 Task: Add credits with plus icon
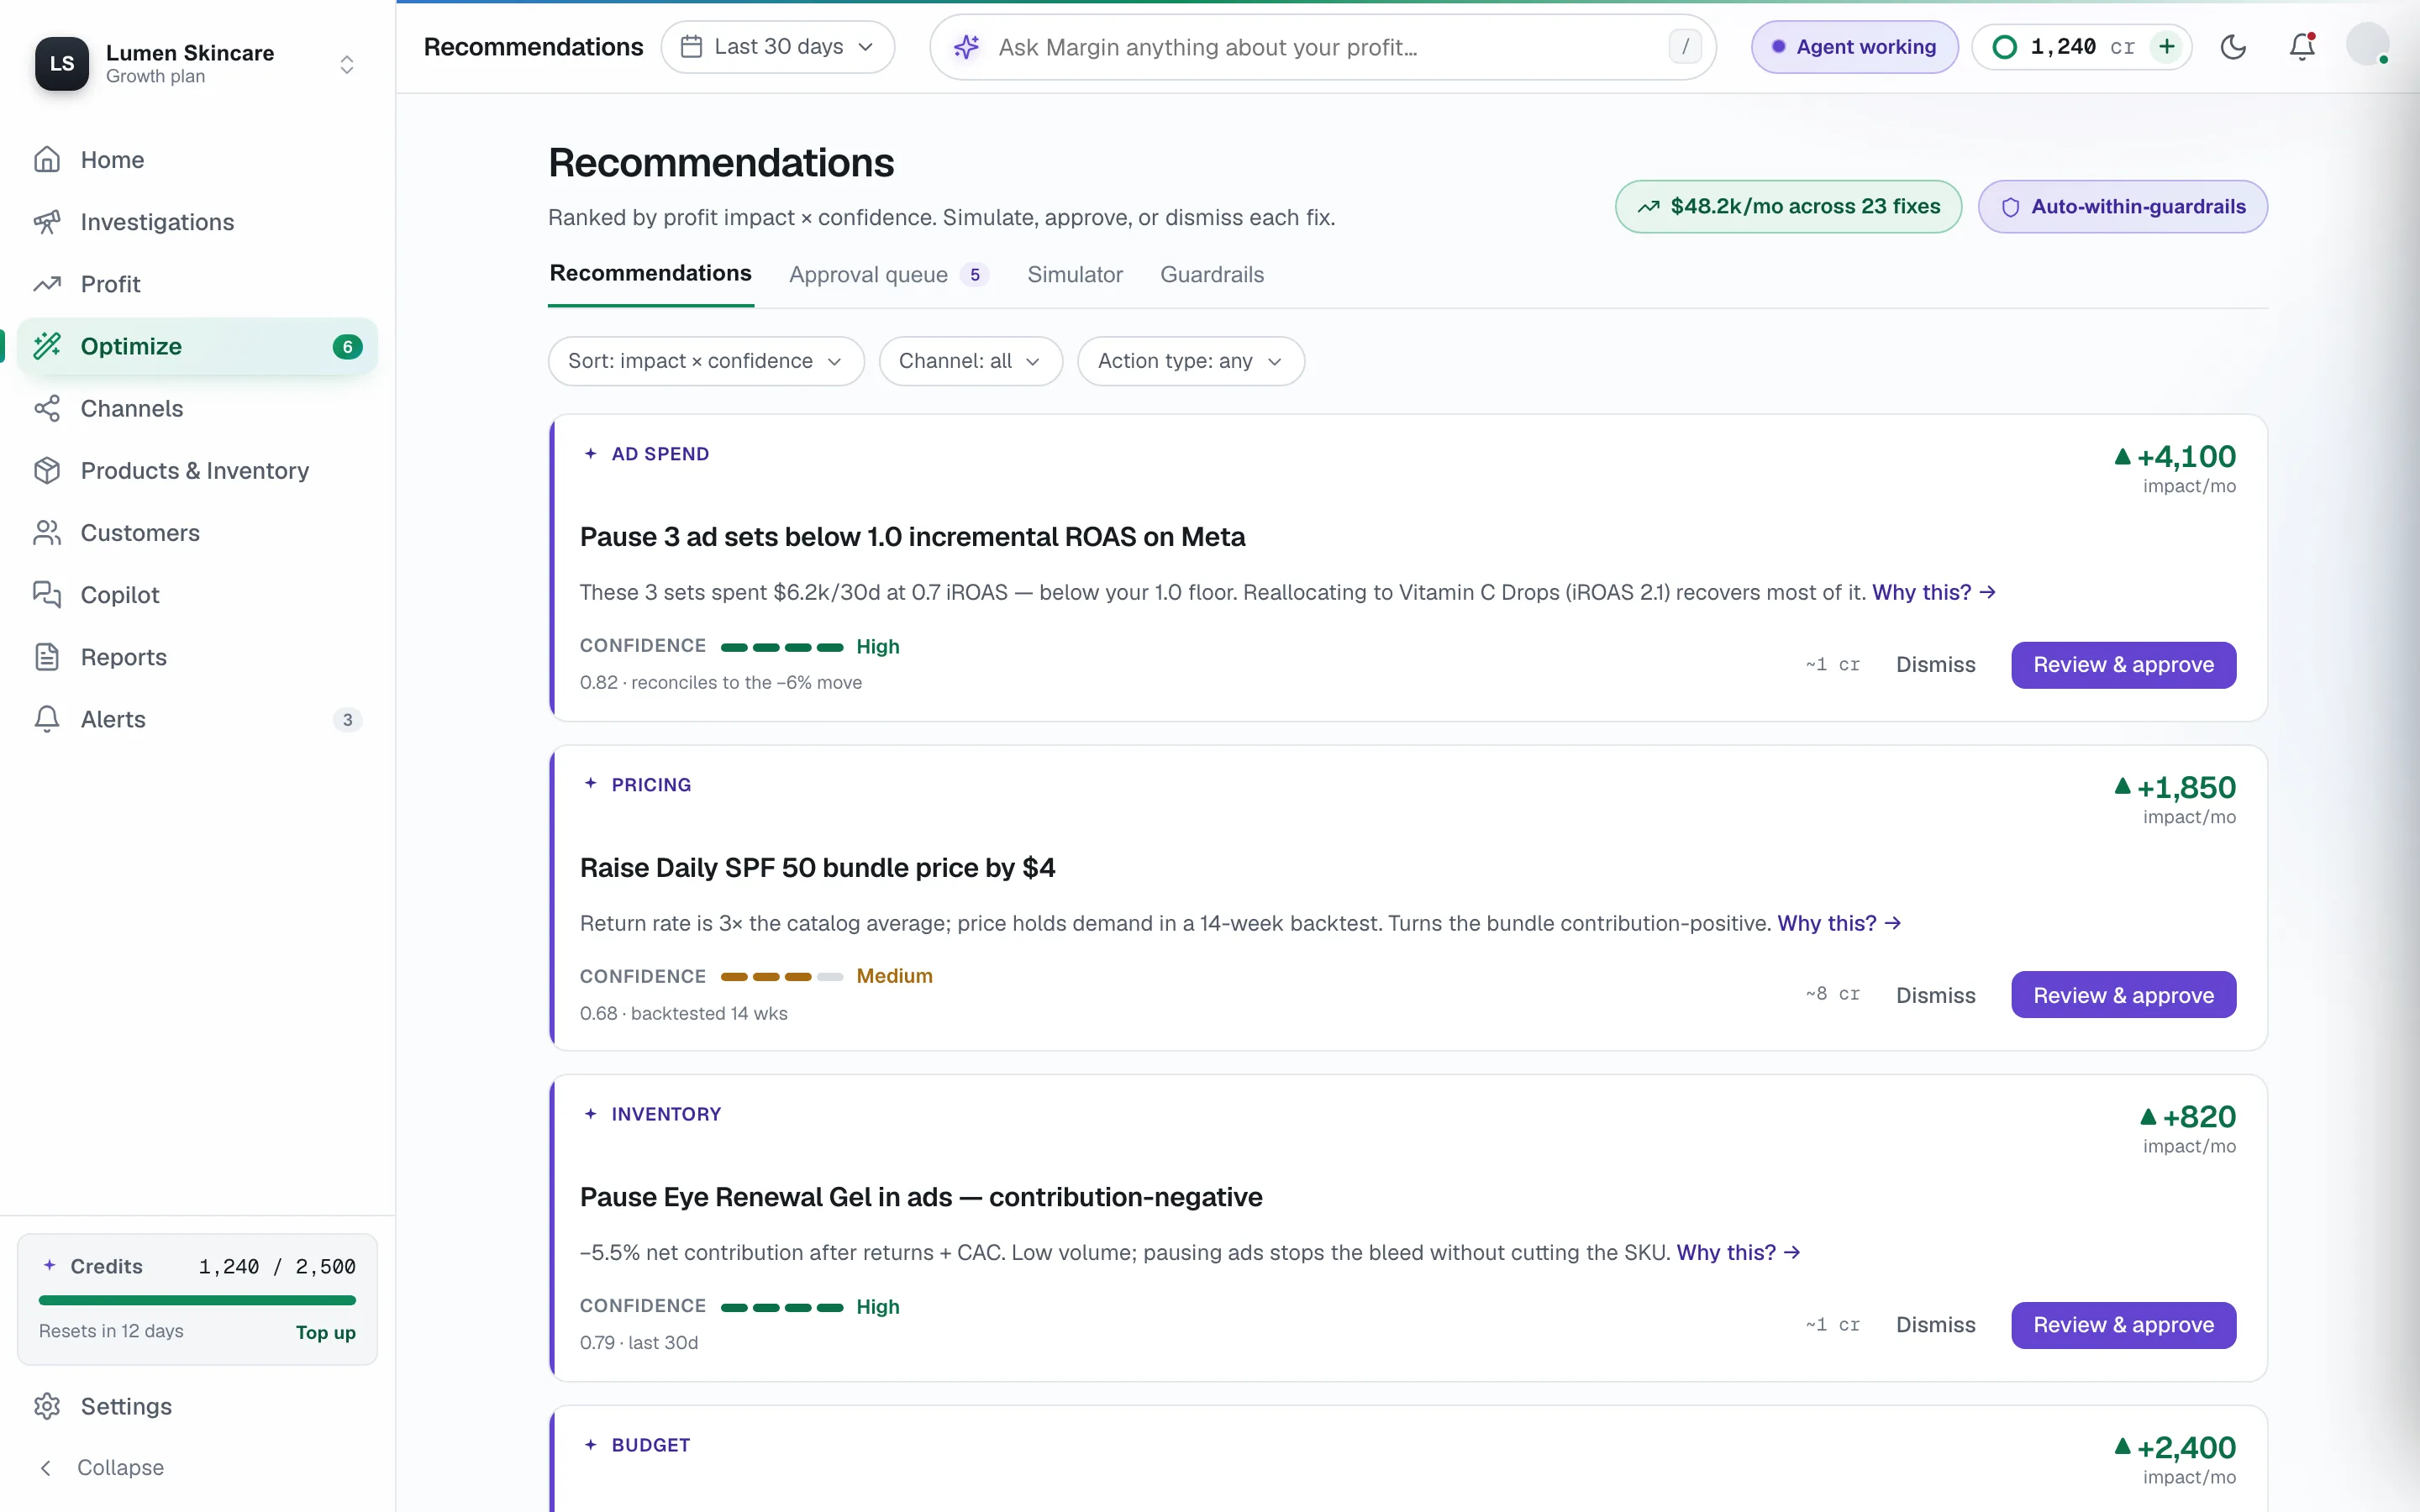tap(2167, 47)
